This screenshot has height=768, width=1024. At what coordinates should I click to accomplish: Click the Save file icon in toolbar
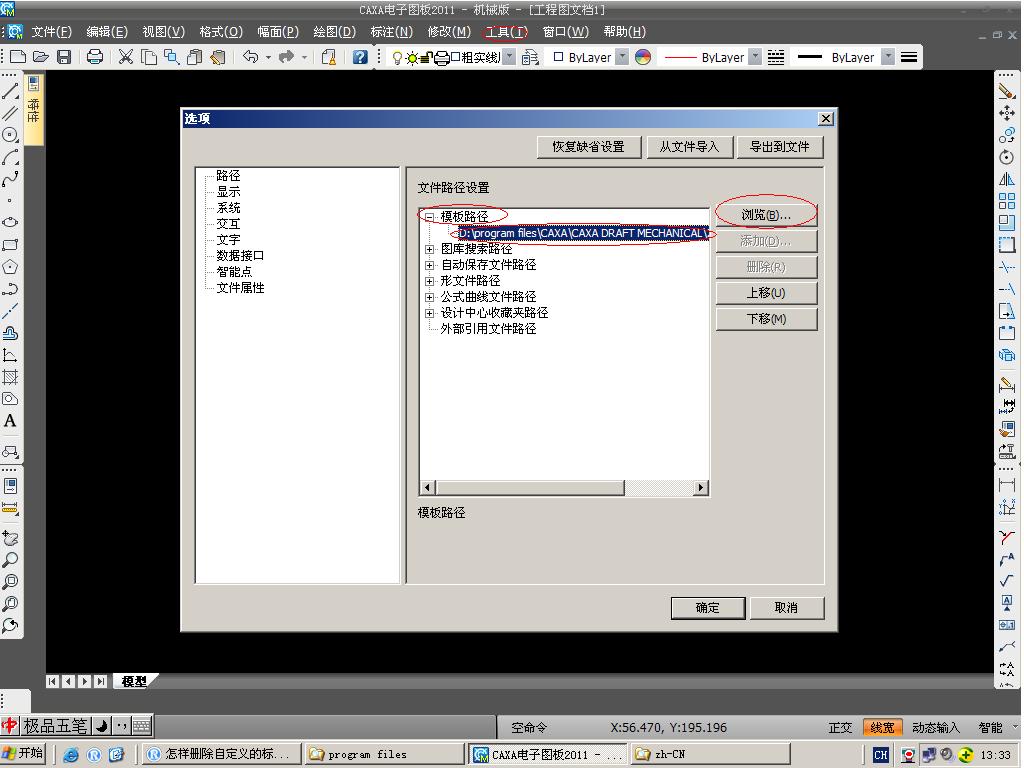tap(64, 57)
